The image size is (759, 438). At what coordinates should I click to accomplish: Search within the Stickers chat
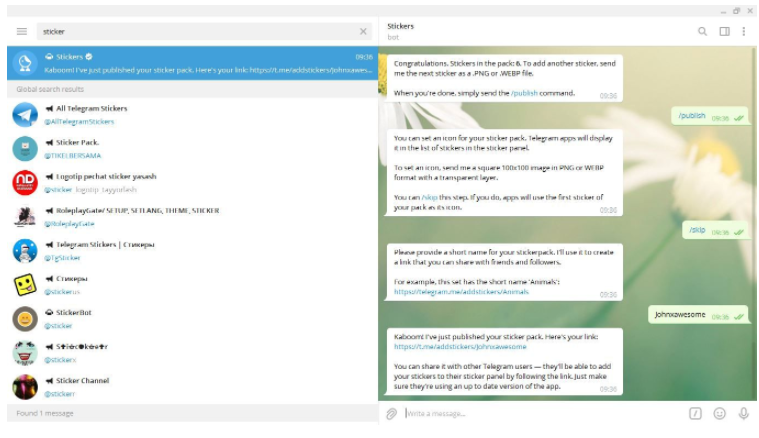[702, 31]
